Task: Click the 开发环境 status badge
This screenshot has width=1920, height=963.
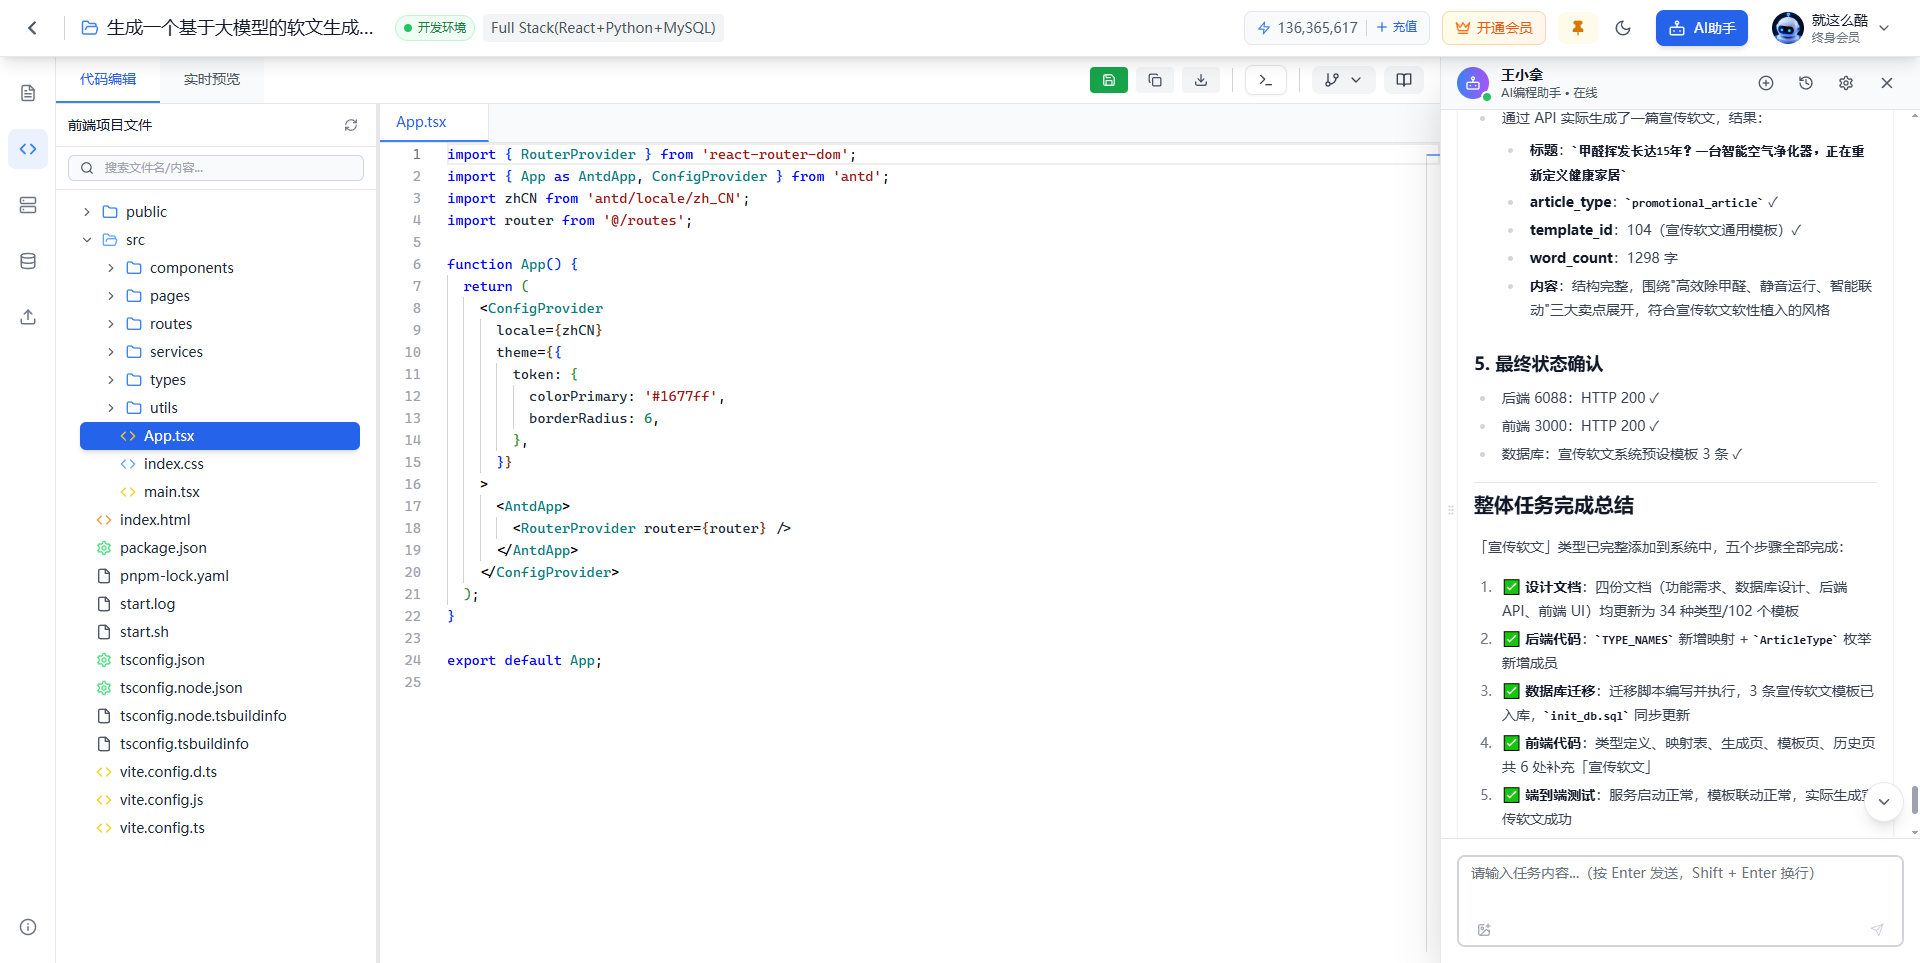Action: click(435, 28)
